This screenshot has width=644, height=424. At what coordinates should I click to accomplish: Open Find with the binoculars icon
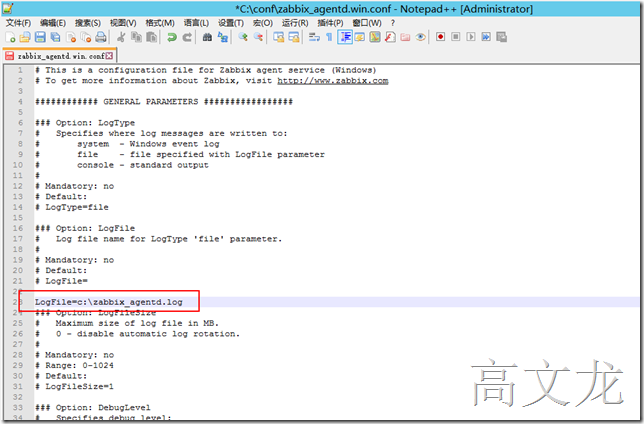pos(207,37)
